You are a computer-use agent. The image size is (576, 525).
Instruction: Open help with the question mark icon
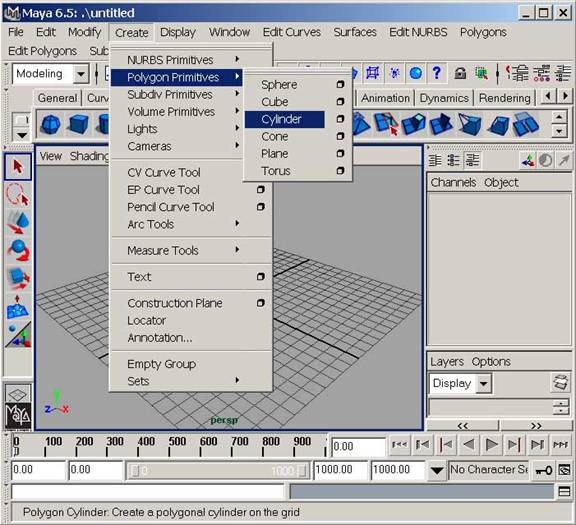(436, 73)
